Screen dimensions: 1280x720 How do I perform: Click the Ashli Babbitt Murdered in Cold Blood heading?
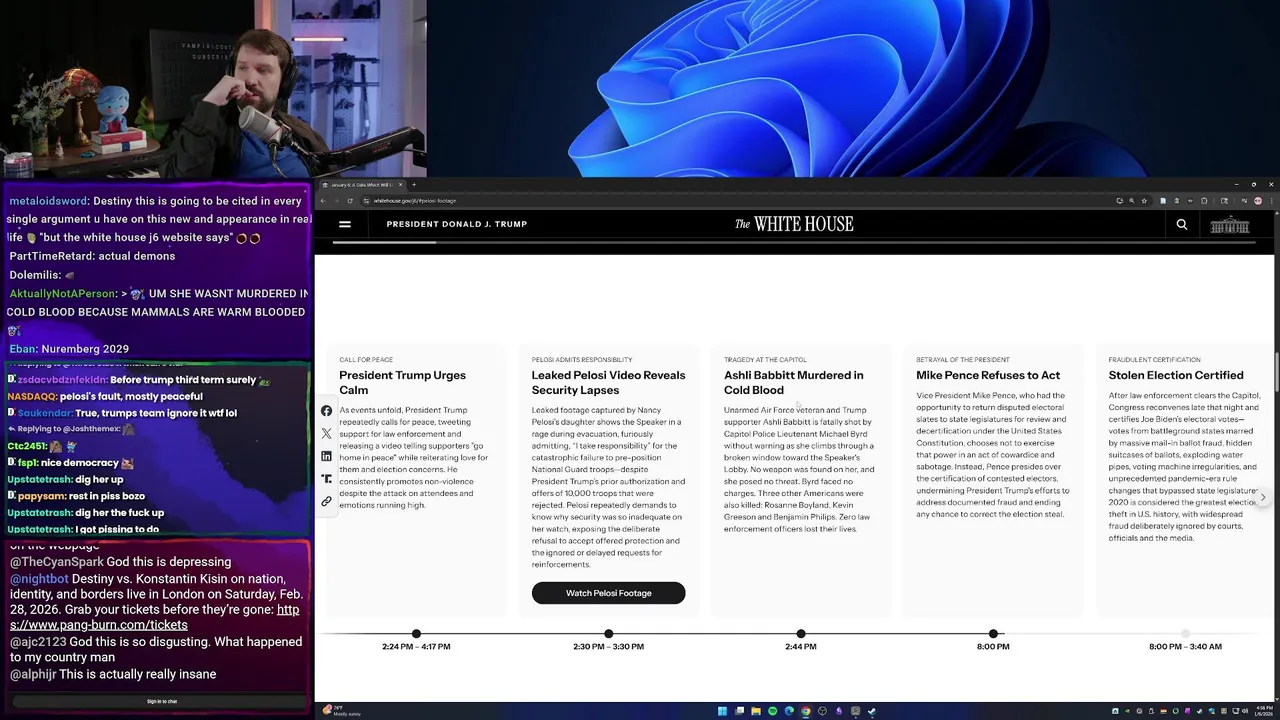point(793,382)
